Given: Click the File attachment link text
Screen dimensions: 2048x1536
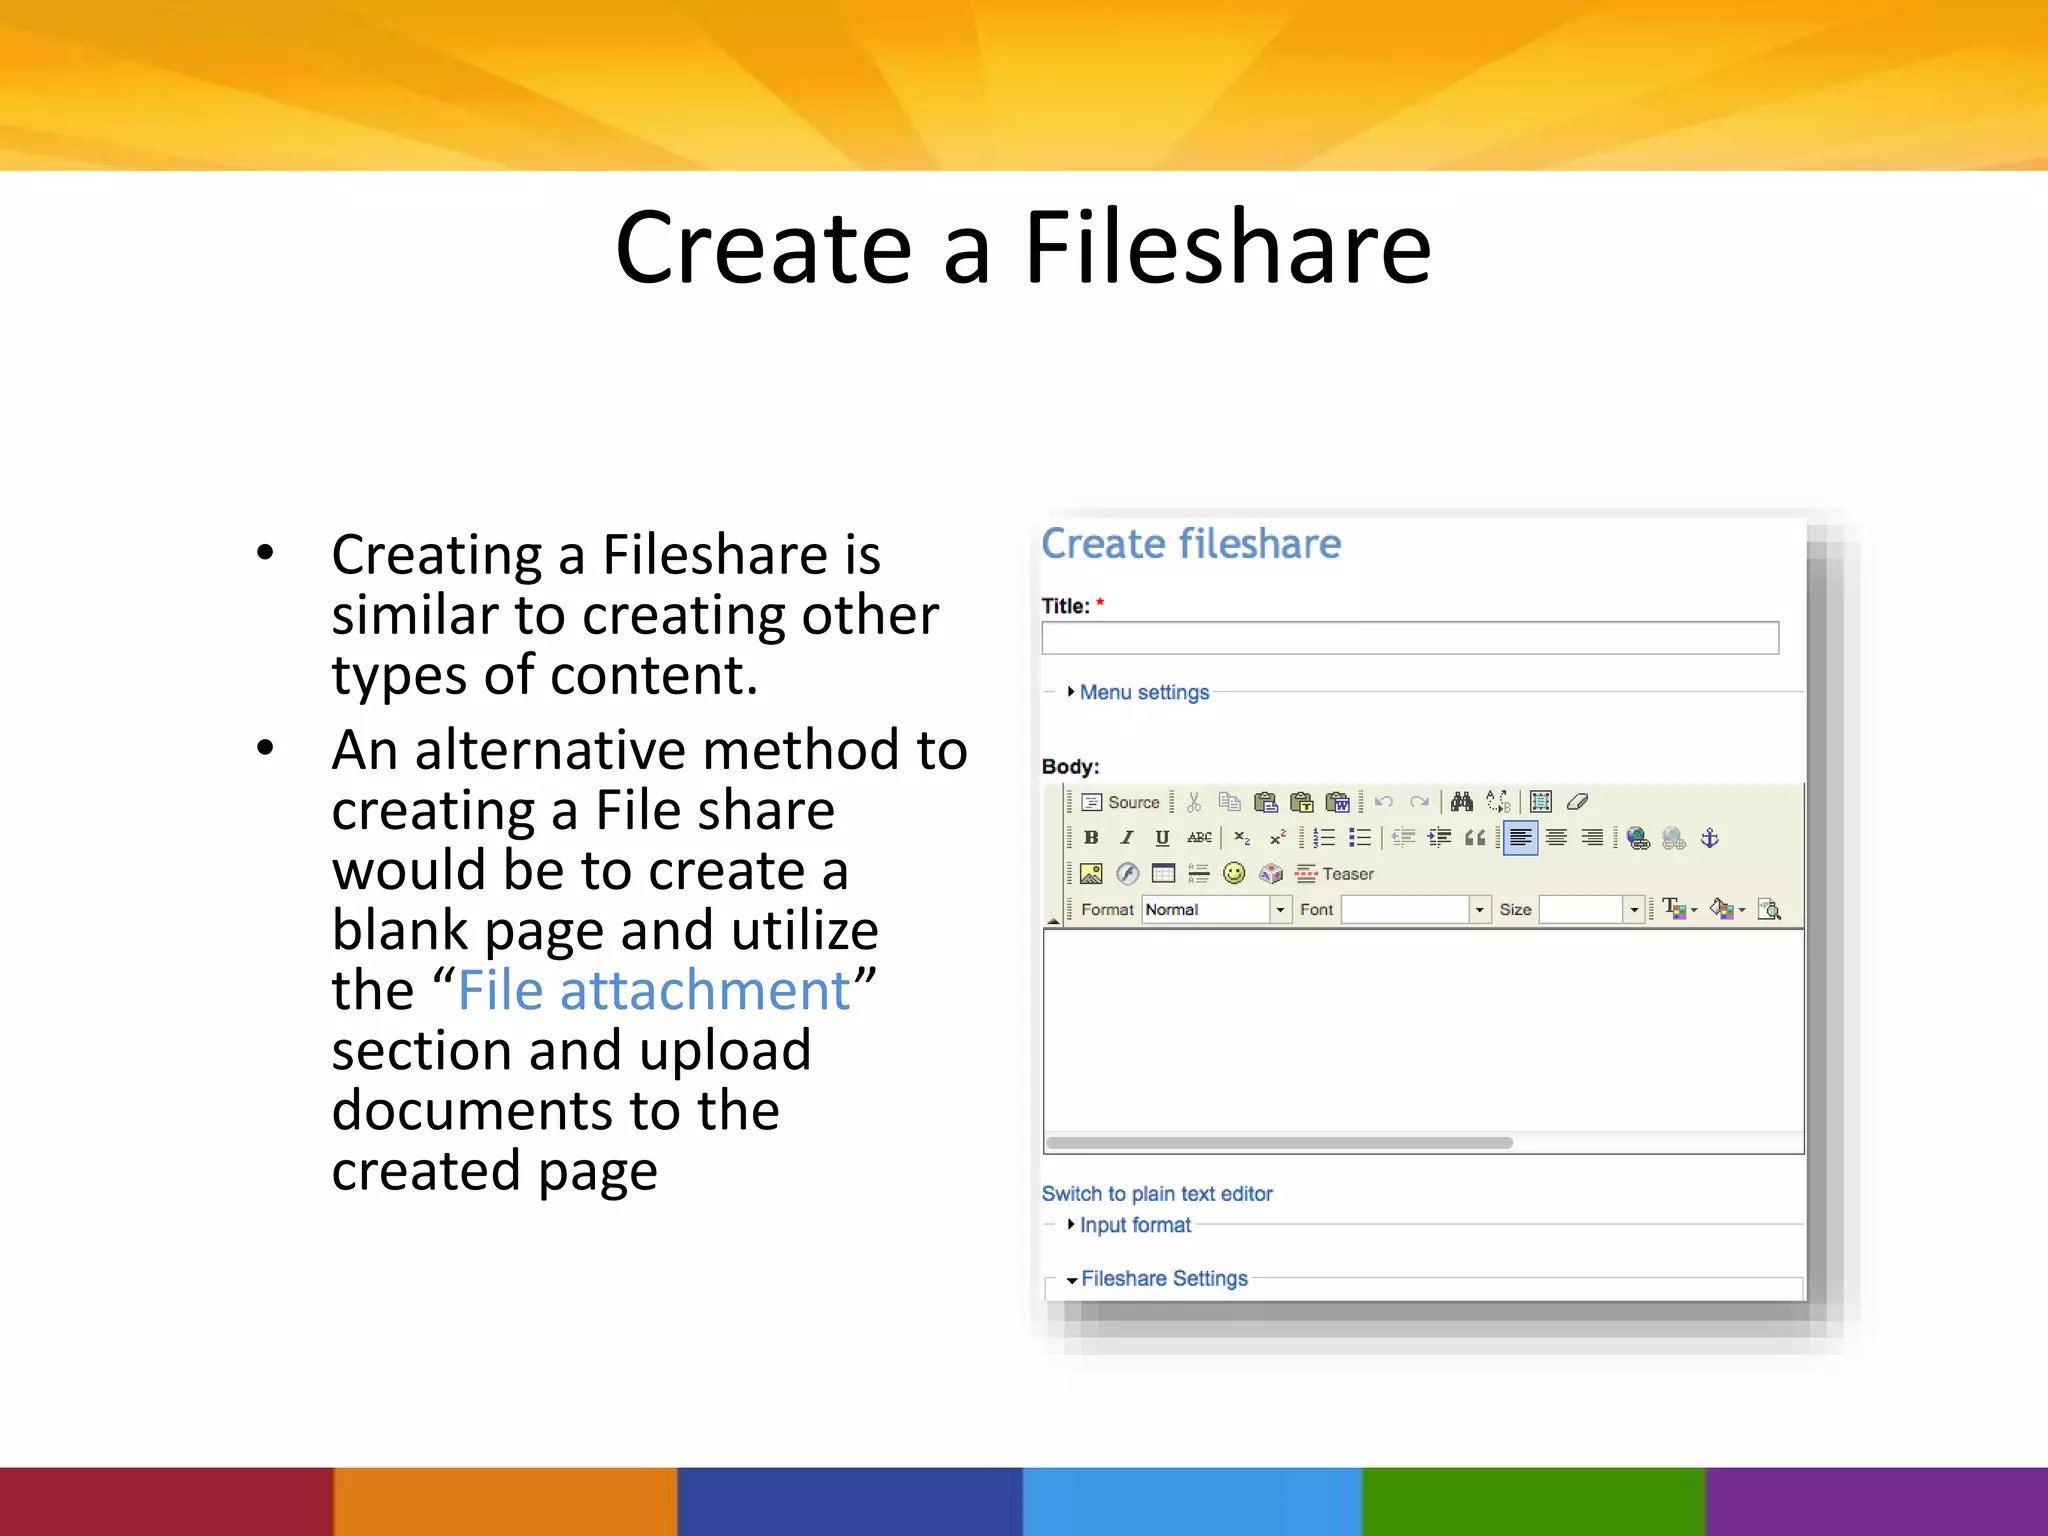Looking at the screenshot, I should click(x=653, y=991).
